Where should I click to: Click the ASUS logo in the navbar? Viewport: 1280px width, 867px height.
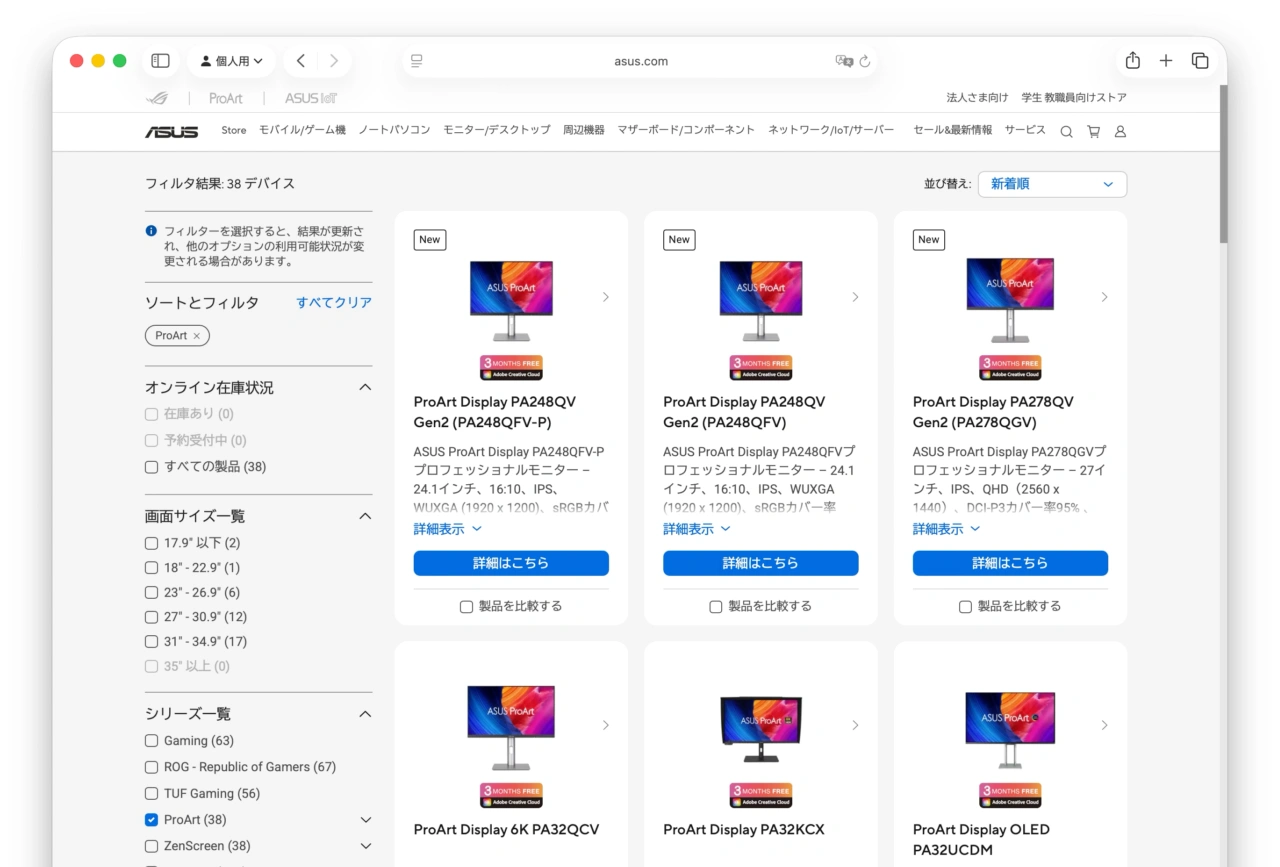[x=171, y=131]
